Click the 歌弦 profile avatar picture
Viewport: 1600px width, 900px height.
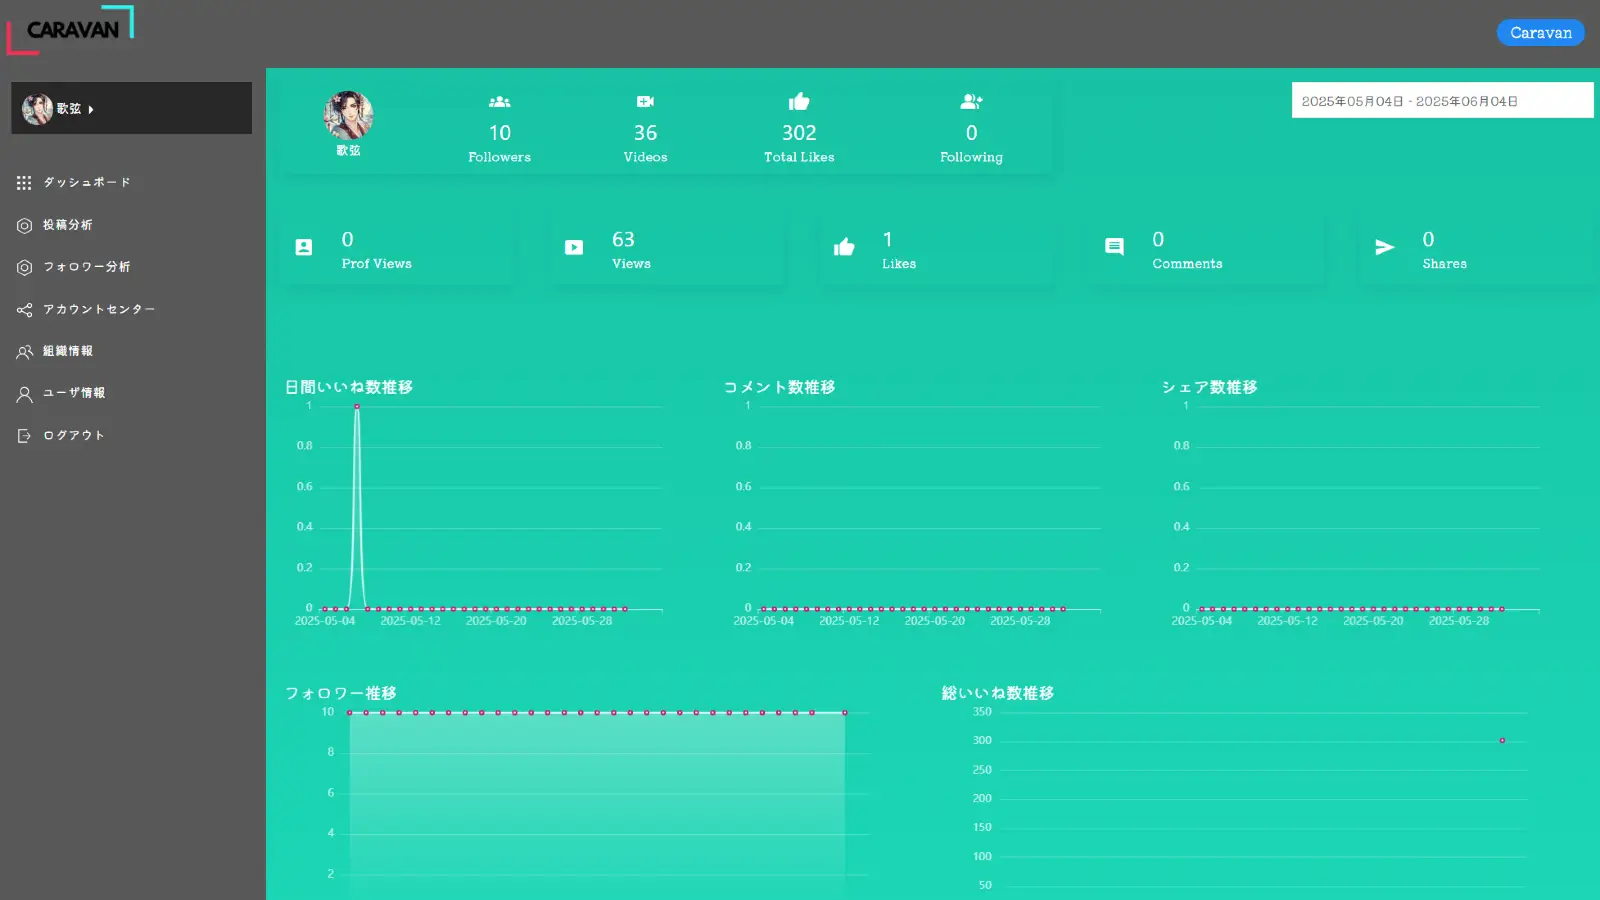click(x=348, y=116)
